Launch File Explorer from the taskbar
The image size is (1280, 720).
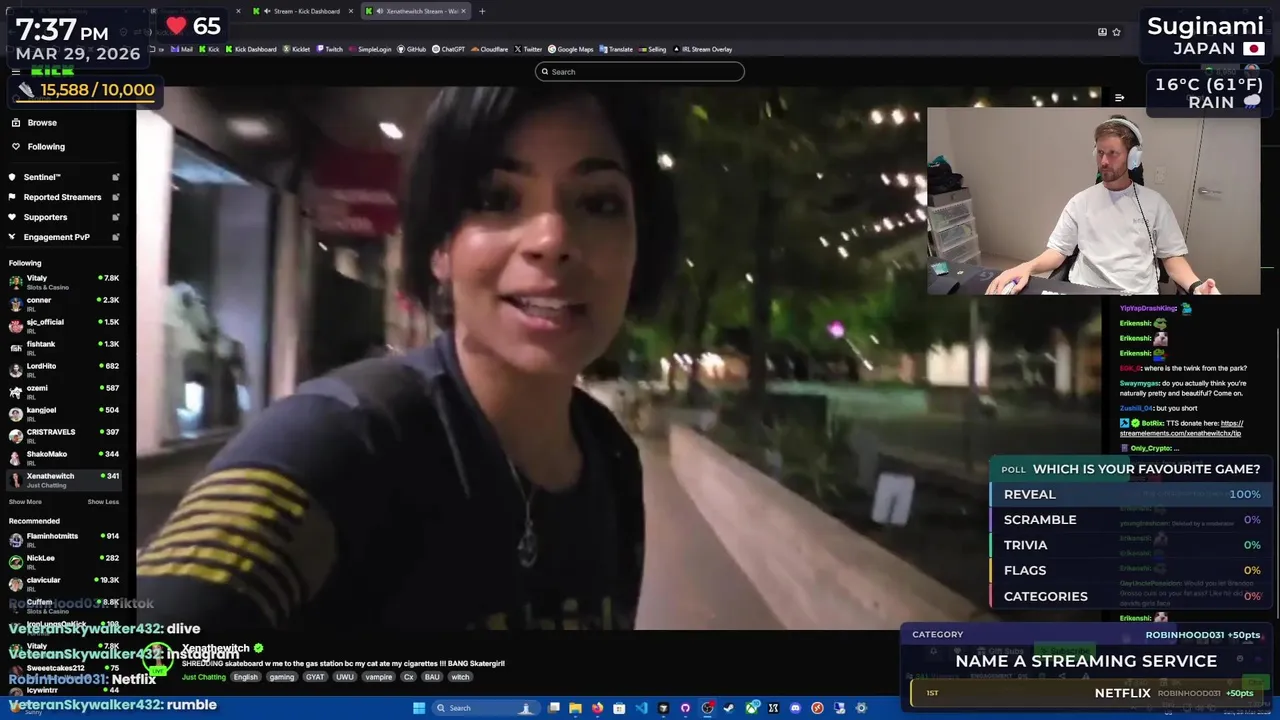[575, 708]
